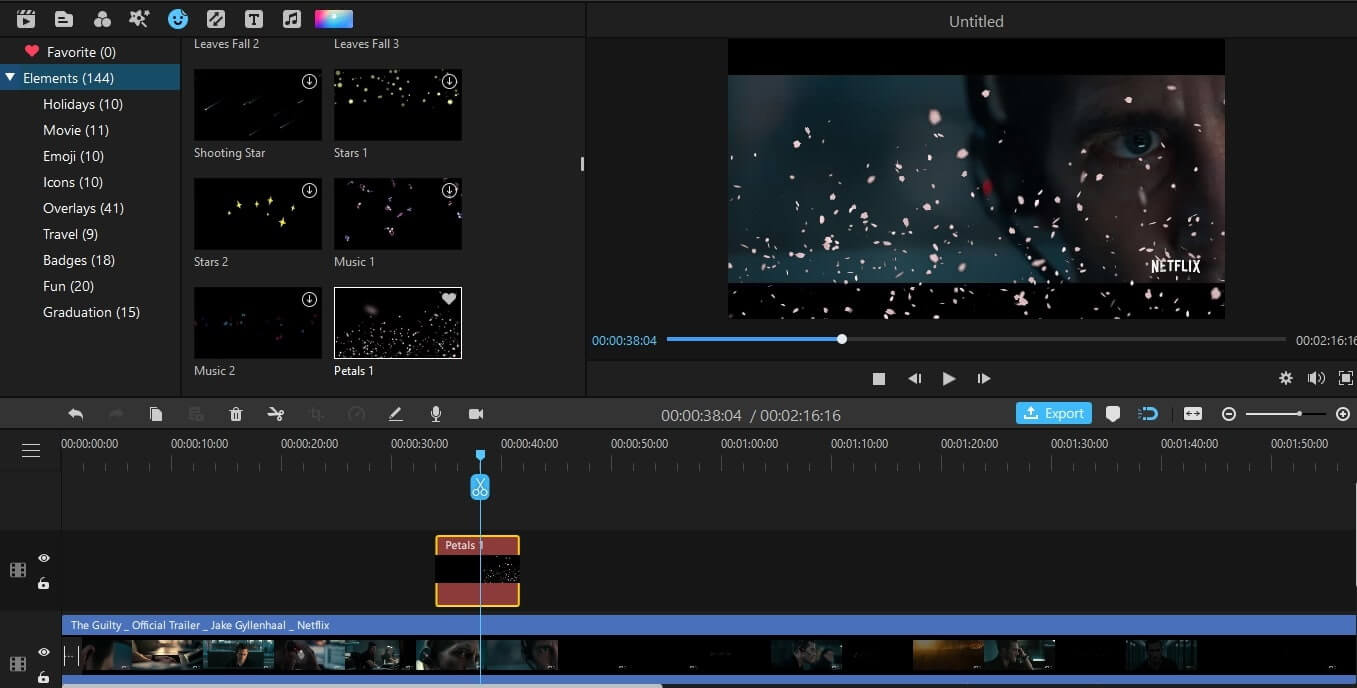Select Badges (18) category
Viewport: 1357px width, 688px height.
pos(79,260)
